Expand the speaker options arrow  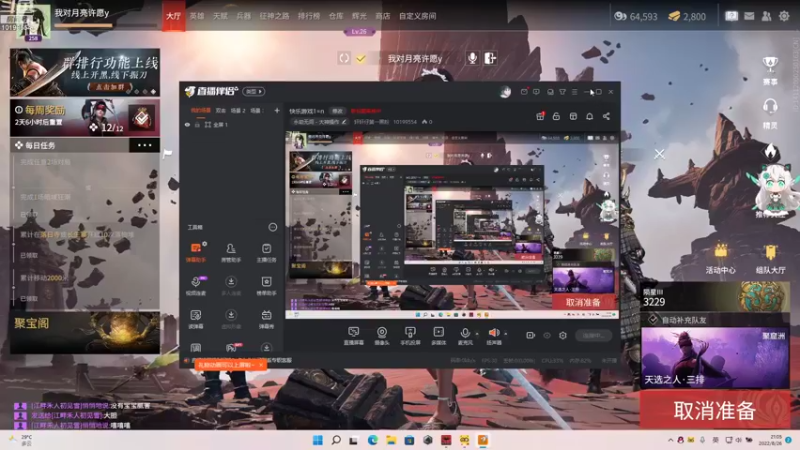[506, 334]
